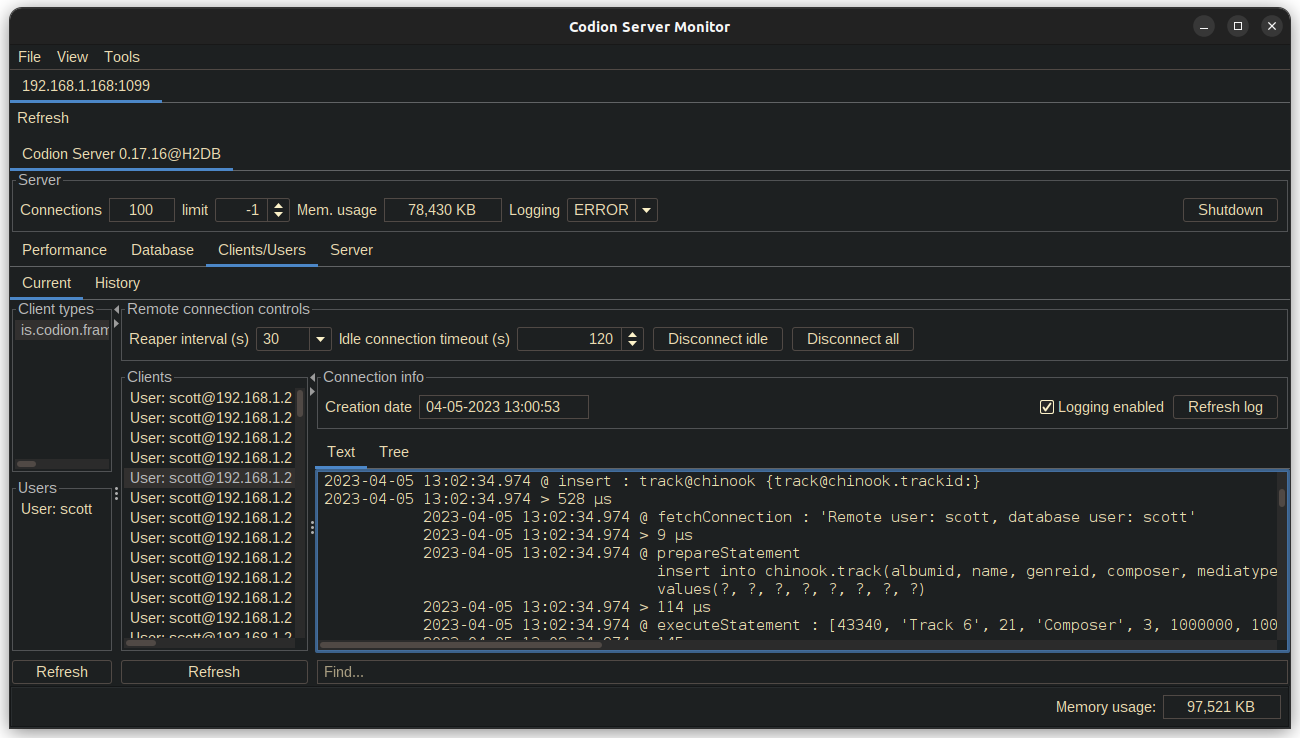
Task: Open the Tools menu
Action: pos(122,57)
